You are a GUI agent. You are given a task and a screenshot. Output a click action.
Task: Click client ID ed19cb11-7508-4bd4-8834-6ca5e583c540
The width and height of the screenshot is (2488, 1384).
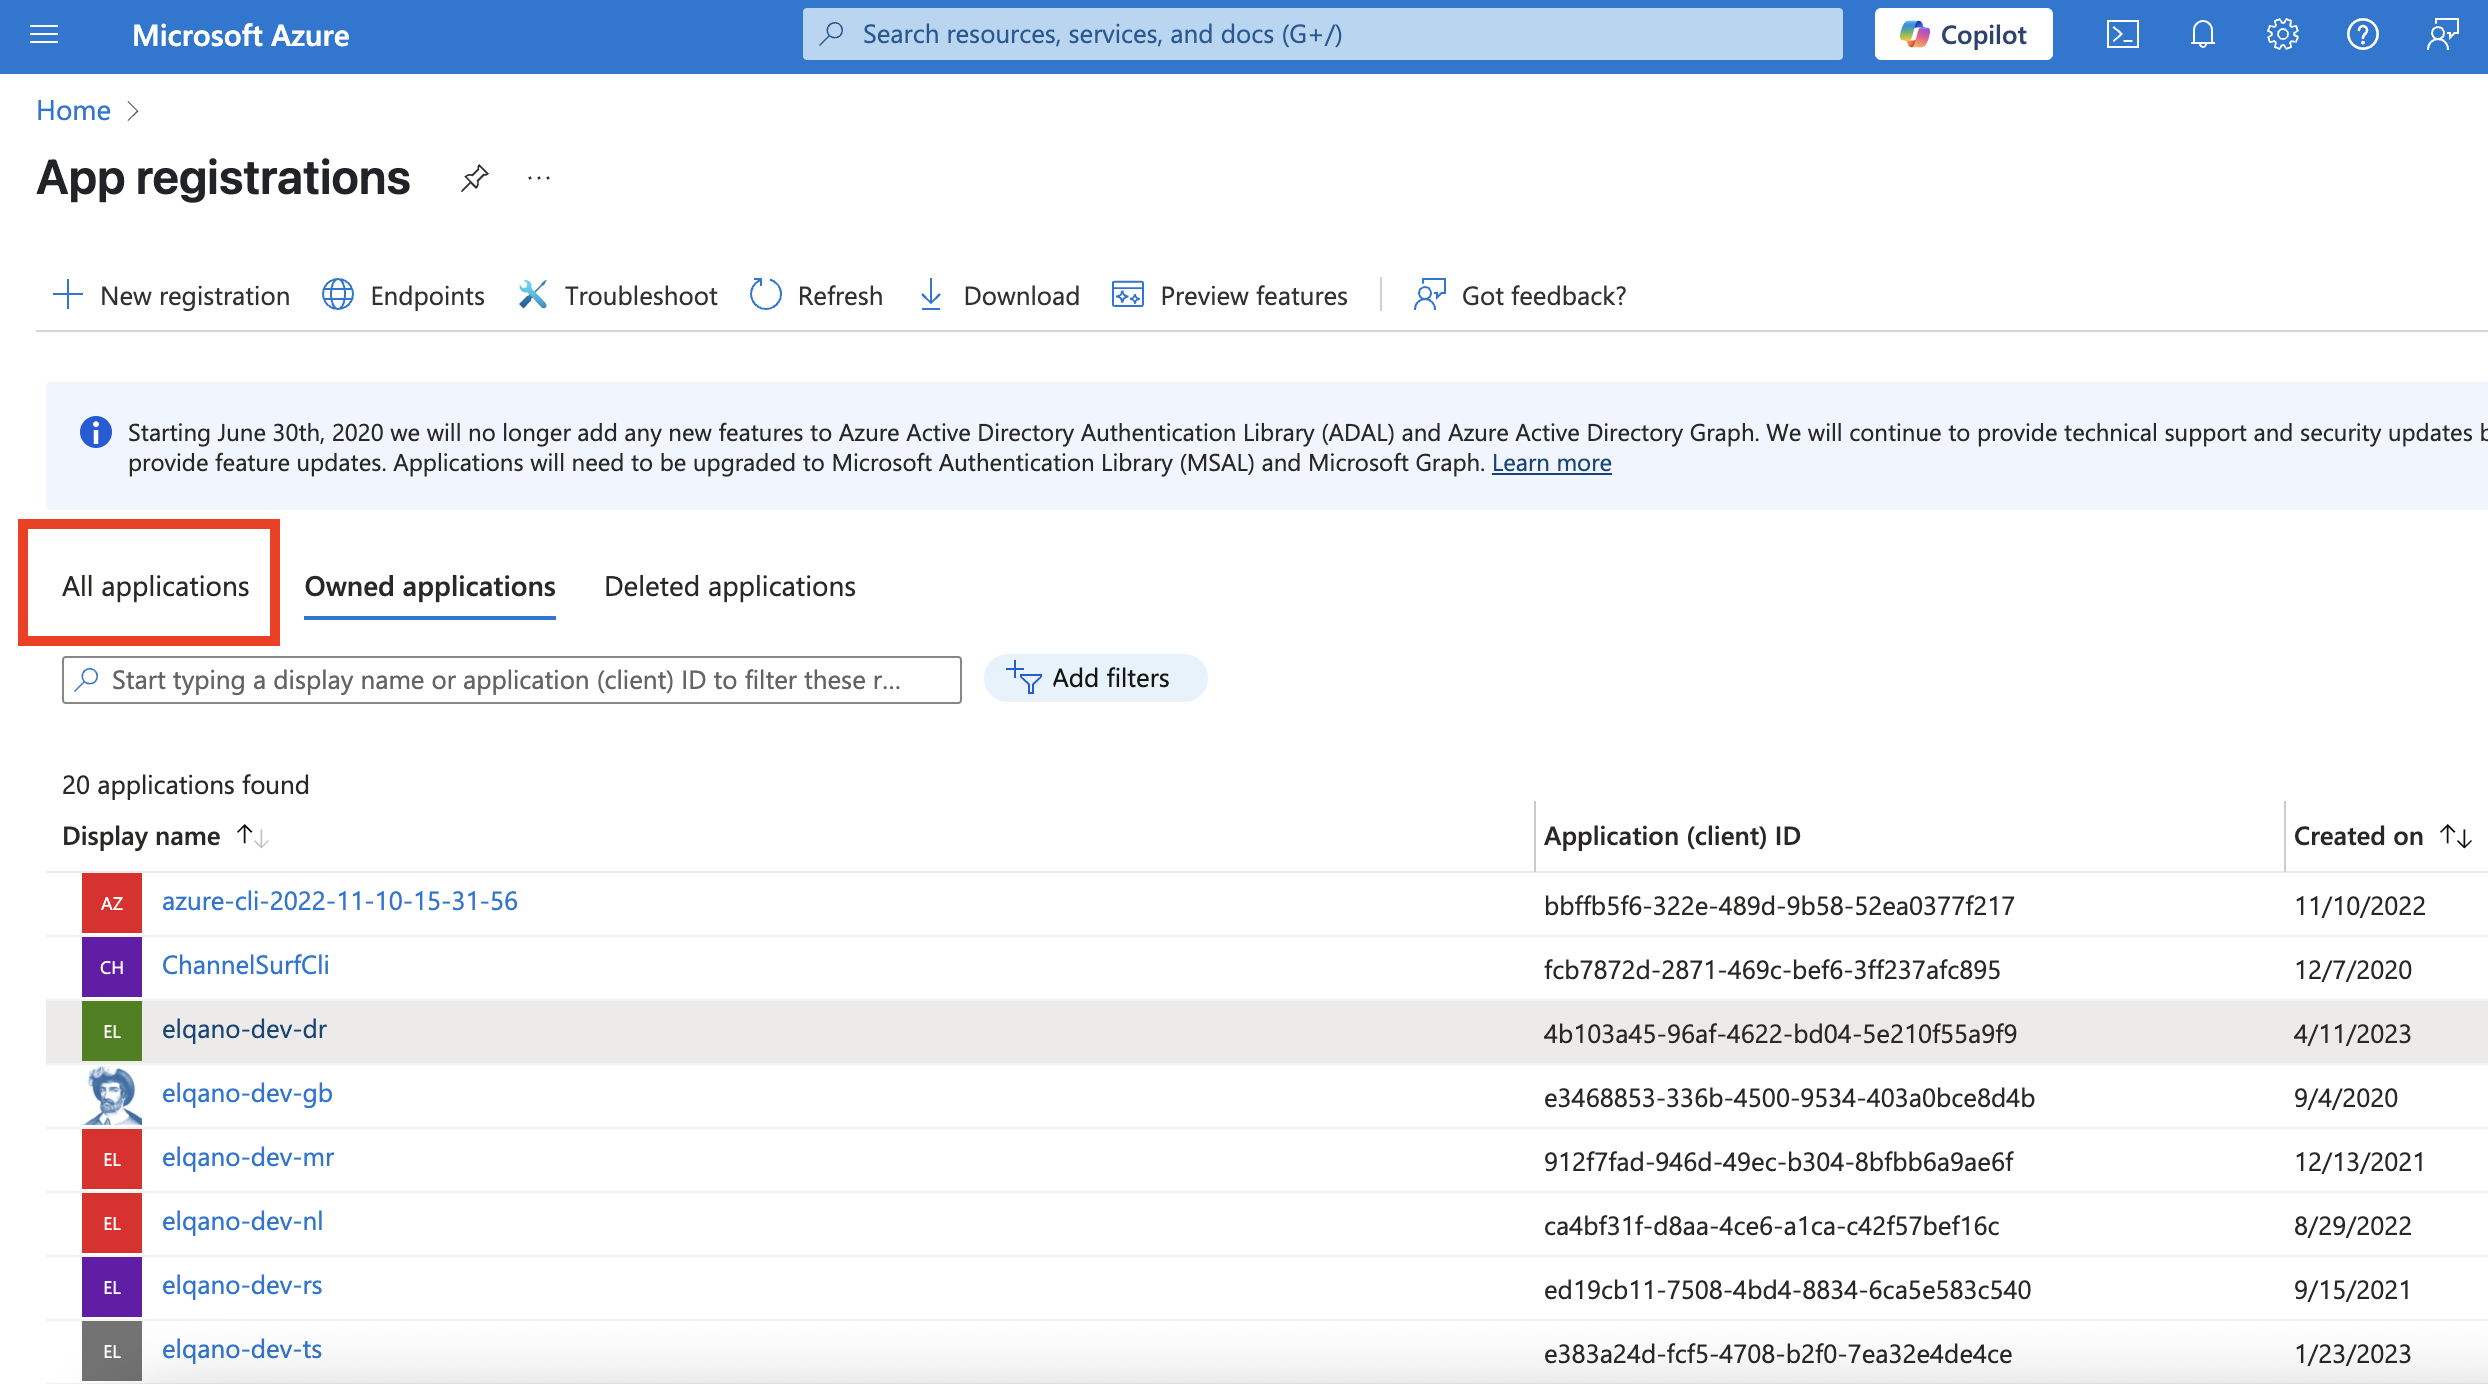point(1787,1289)
